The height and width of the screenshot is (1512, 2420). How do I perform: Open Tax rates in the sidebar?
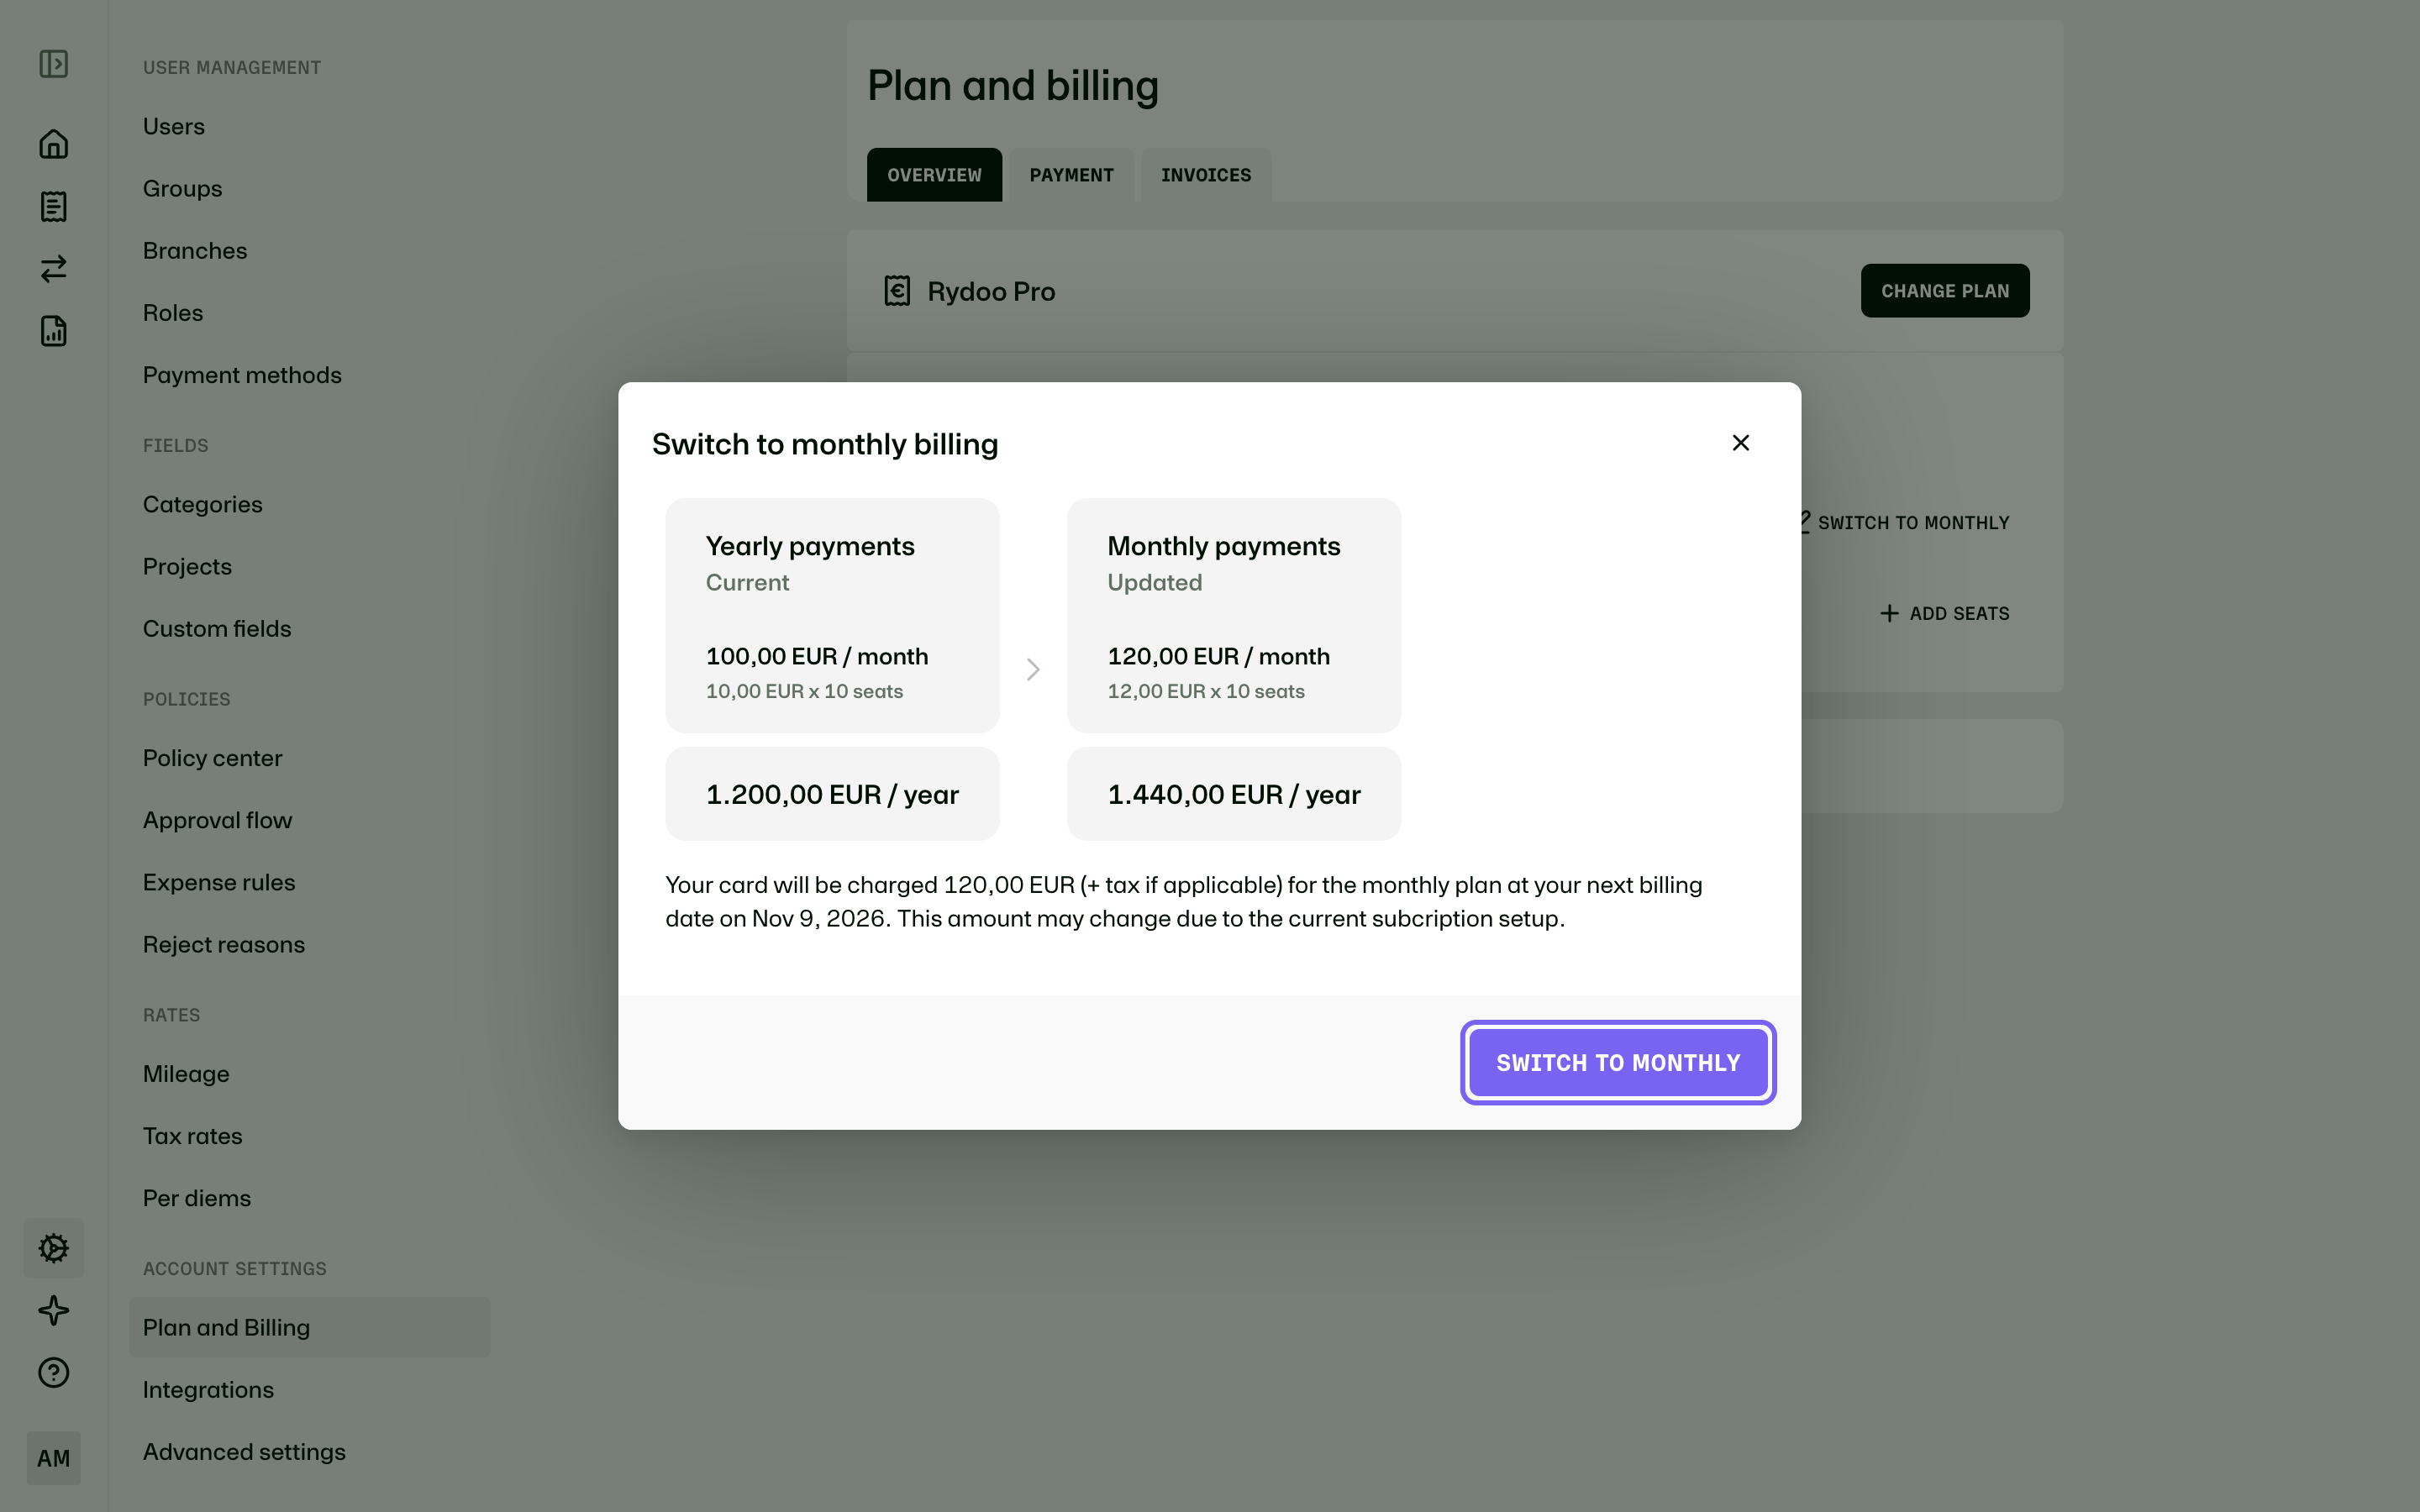pyautogui.click(x=193, y=1136)
